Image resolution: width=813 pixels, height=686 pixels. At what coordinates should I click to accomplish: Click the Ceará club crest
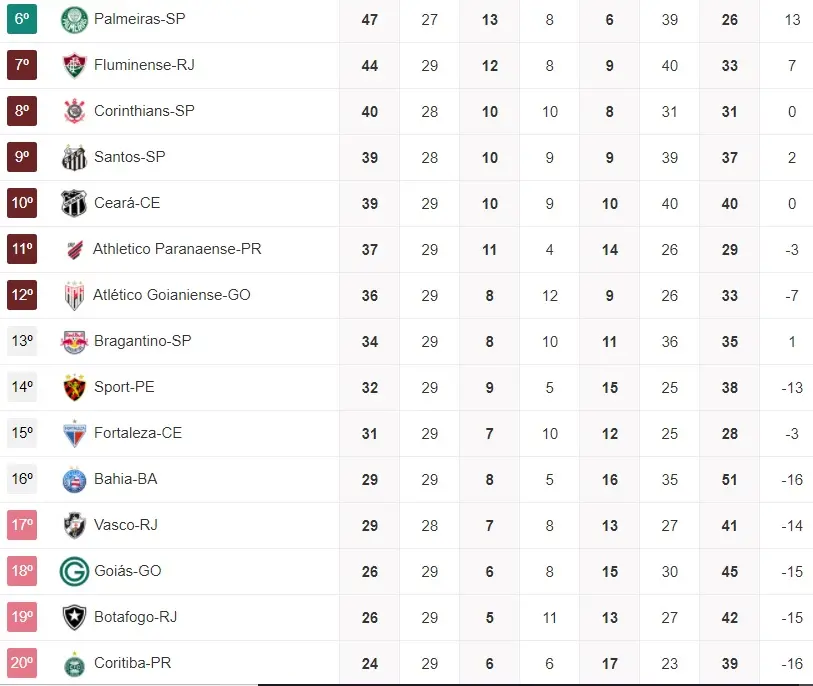74,203
